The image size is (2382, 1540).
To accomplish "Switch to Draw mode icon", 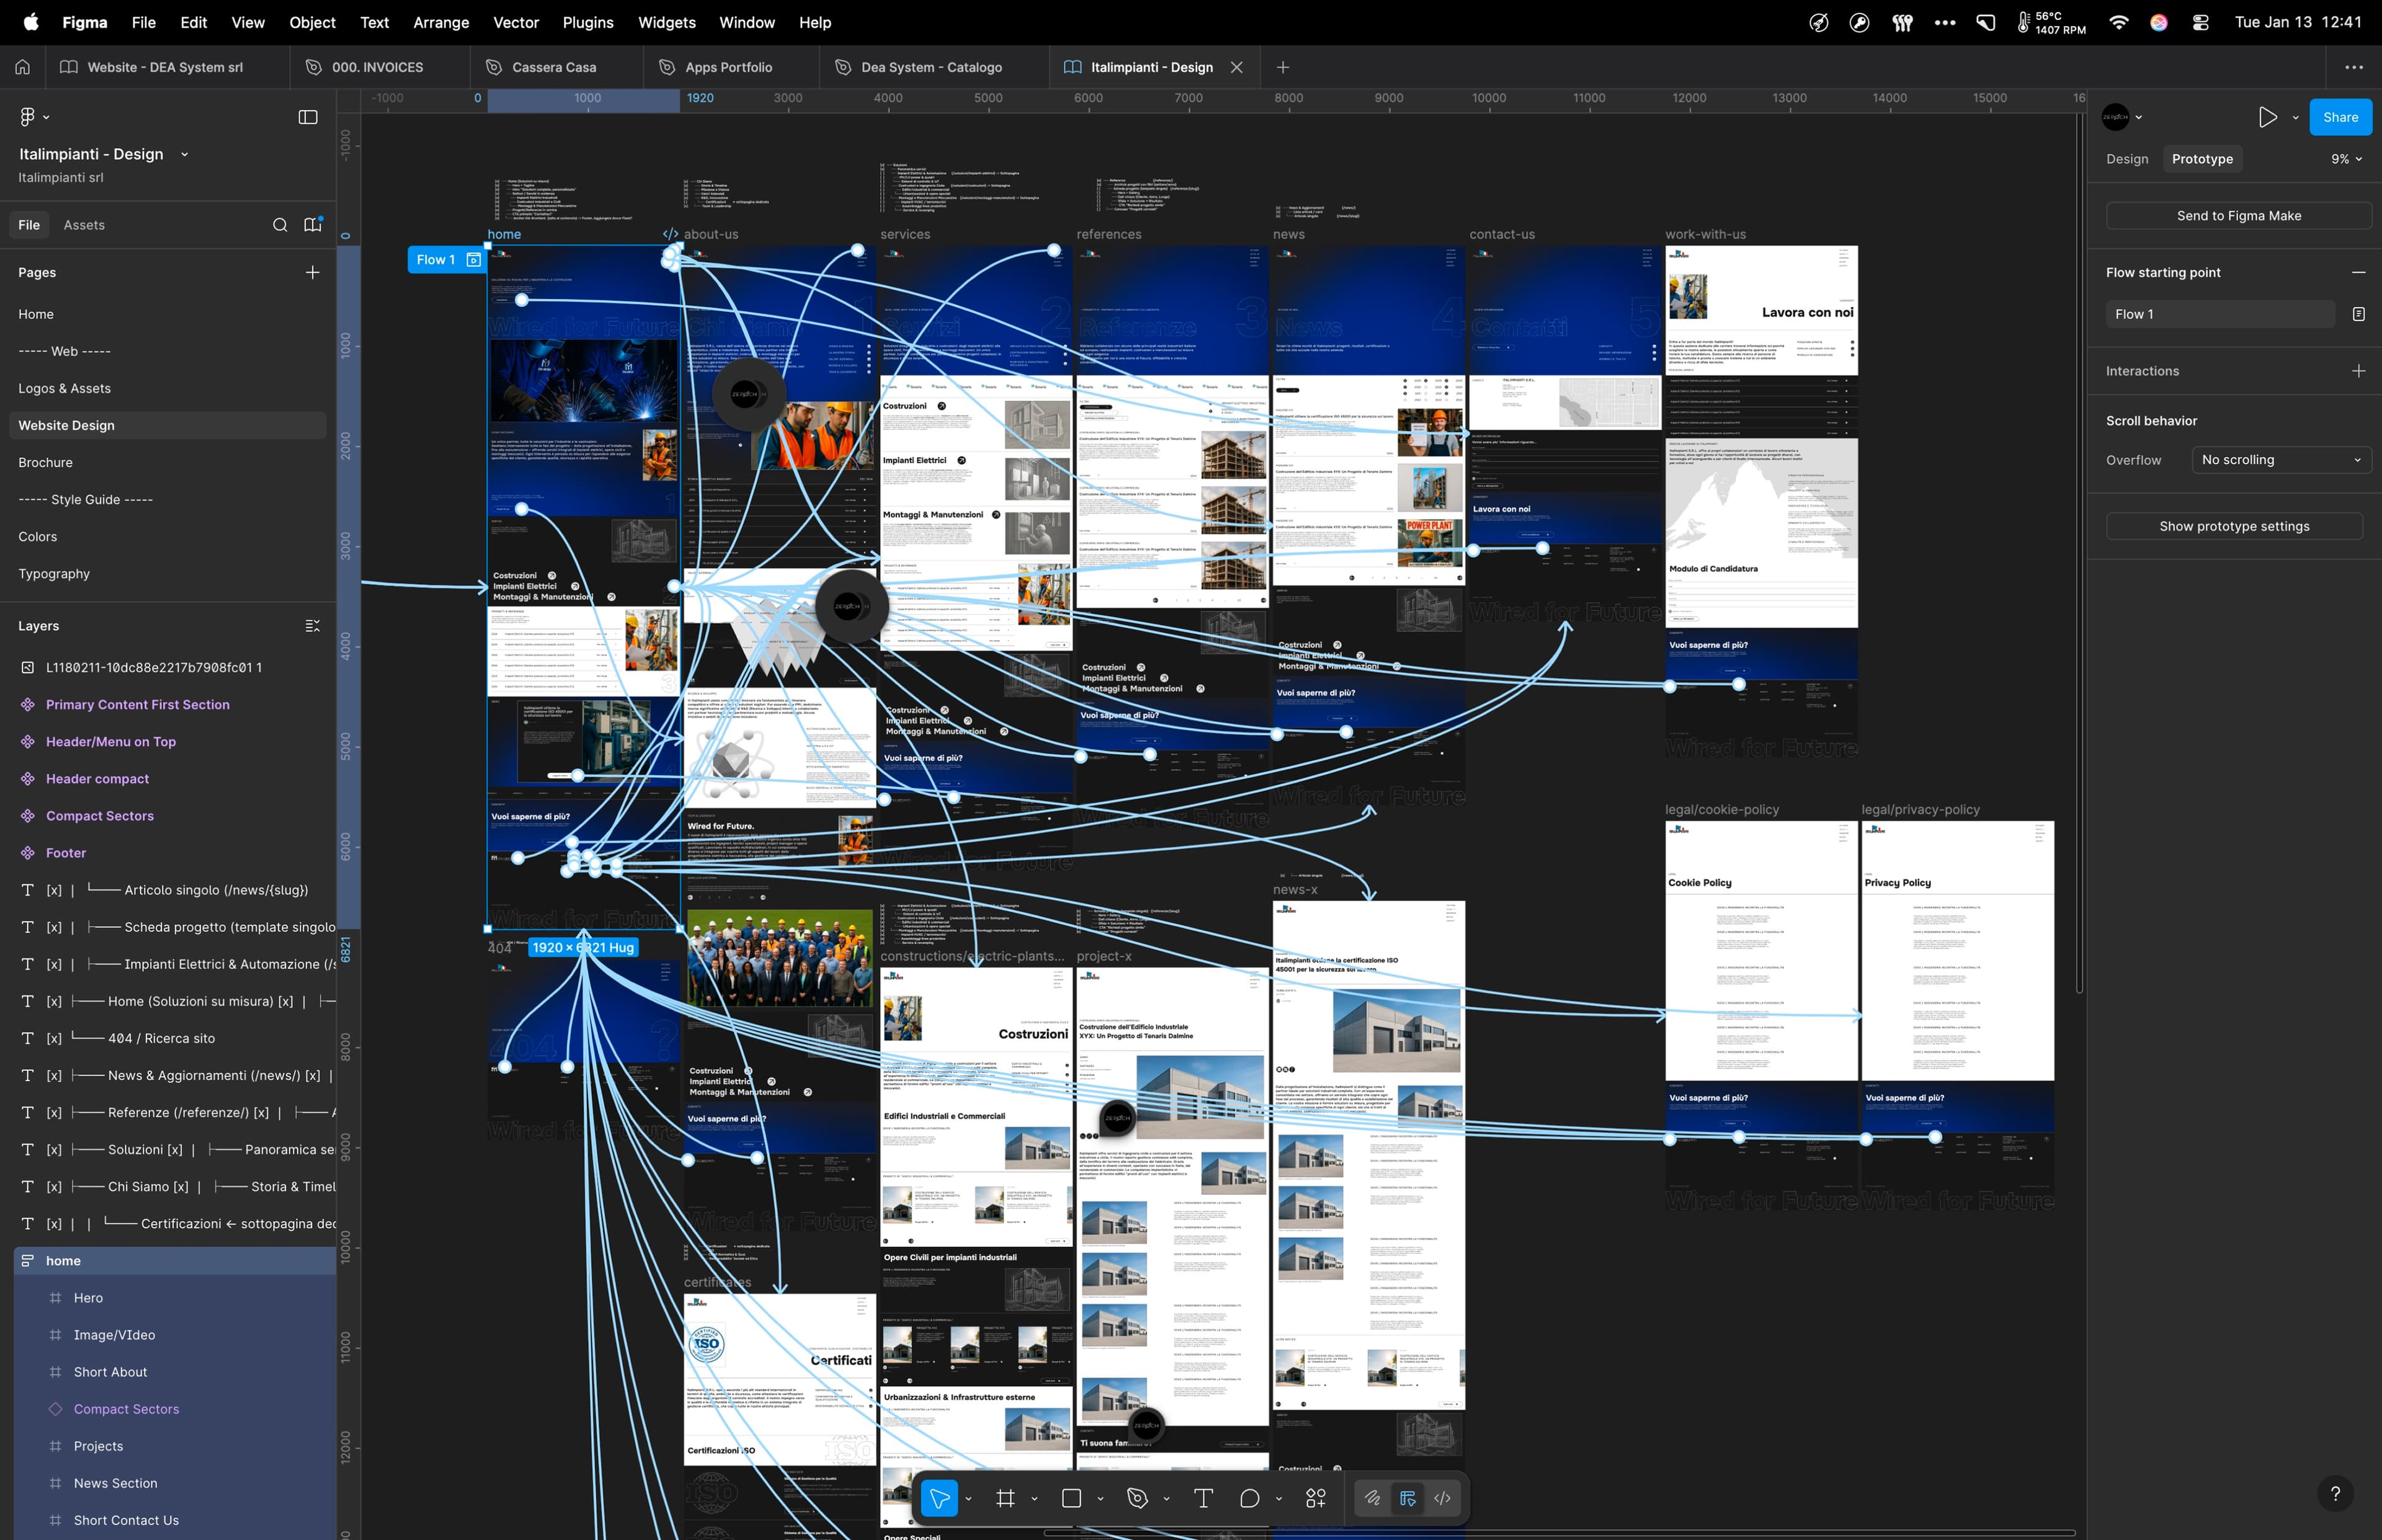I will click(x=1372, y=1498).
